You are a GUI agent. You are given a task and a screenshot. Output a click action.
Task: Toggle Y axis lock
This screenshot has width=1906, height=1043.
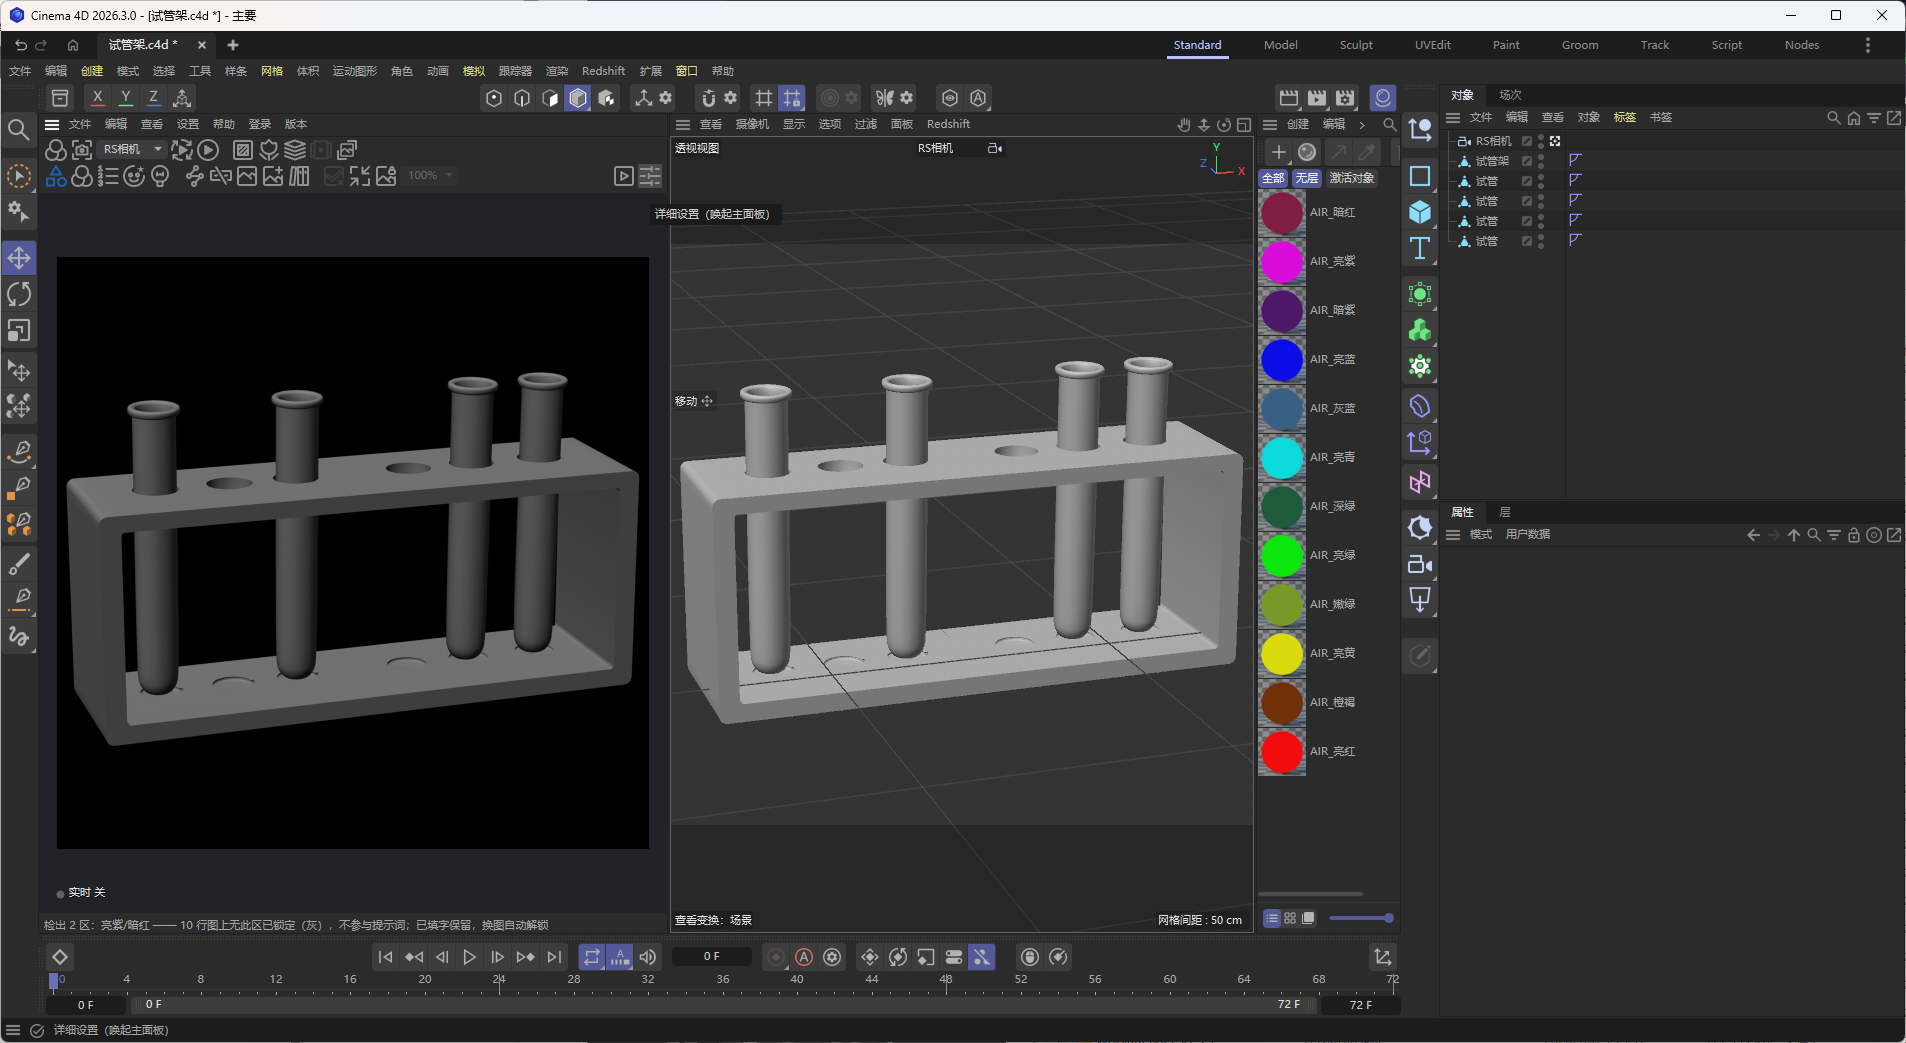click(x=125, y=98)
